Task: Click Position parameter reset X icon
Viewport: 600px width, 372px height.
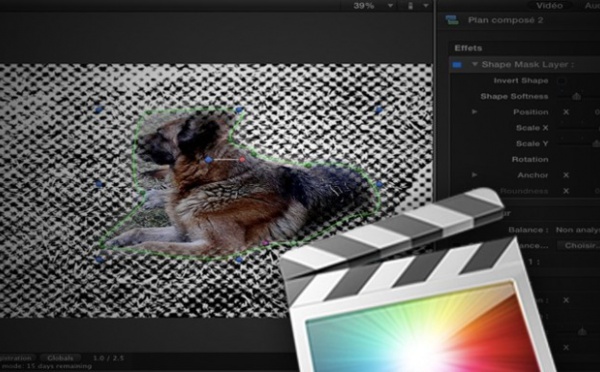Action: tap(566, 112)
